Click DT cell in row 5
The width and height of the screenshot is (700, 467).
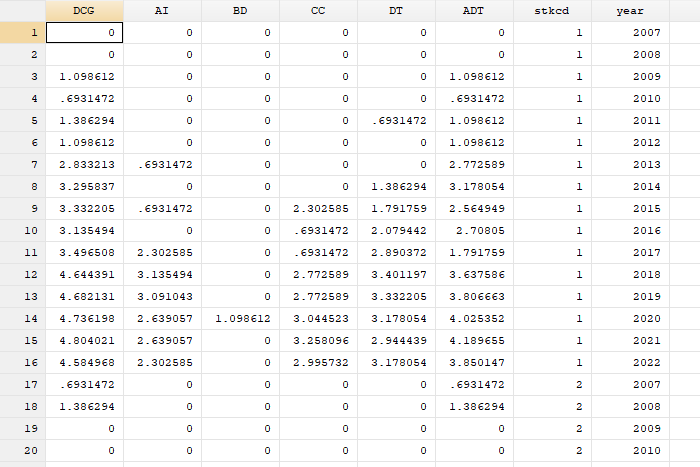pos(396,119)
